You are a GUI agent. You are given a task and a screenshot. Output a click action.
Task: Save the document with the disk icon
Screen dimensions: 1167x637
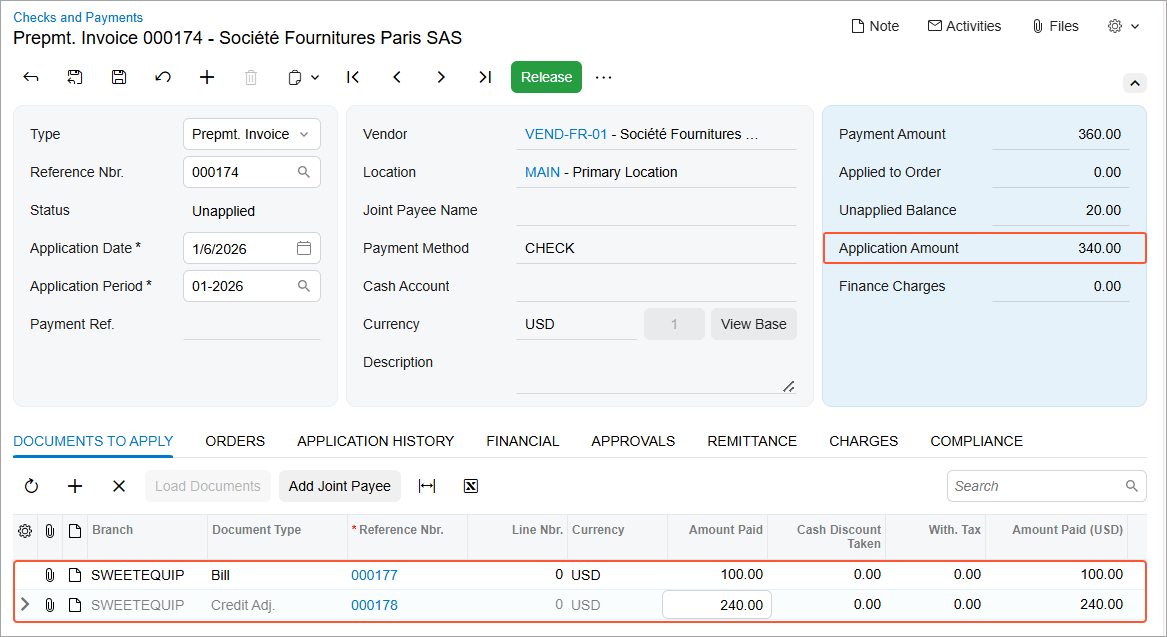[119, 77]
